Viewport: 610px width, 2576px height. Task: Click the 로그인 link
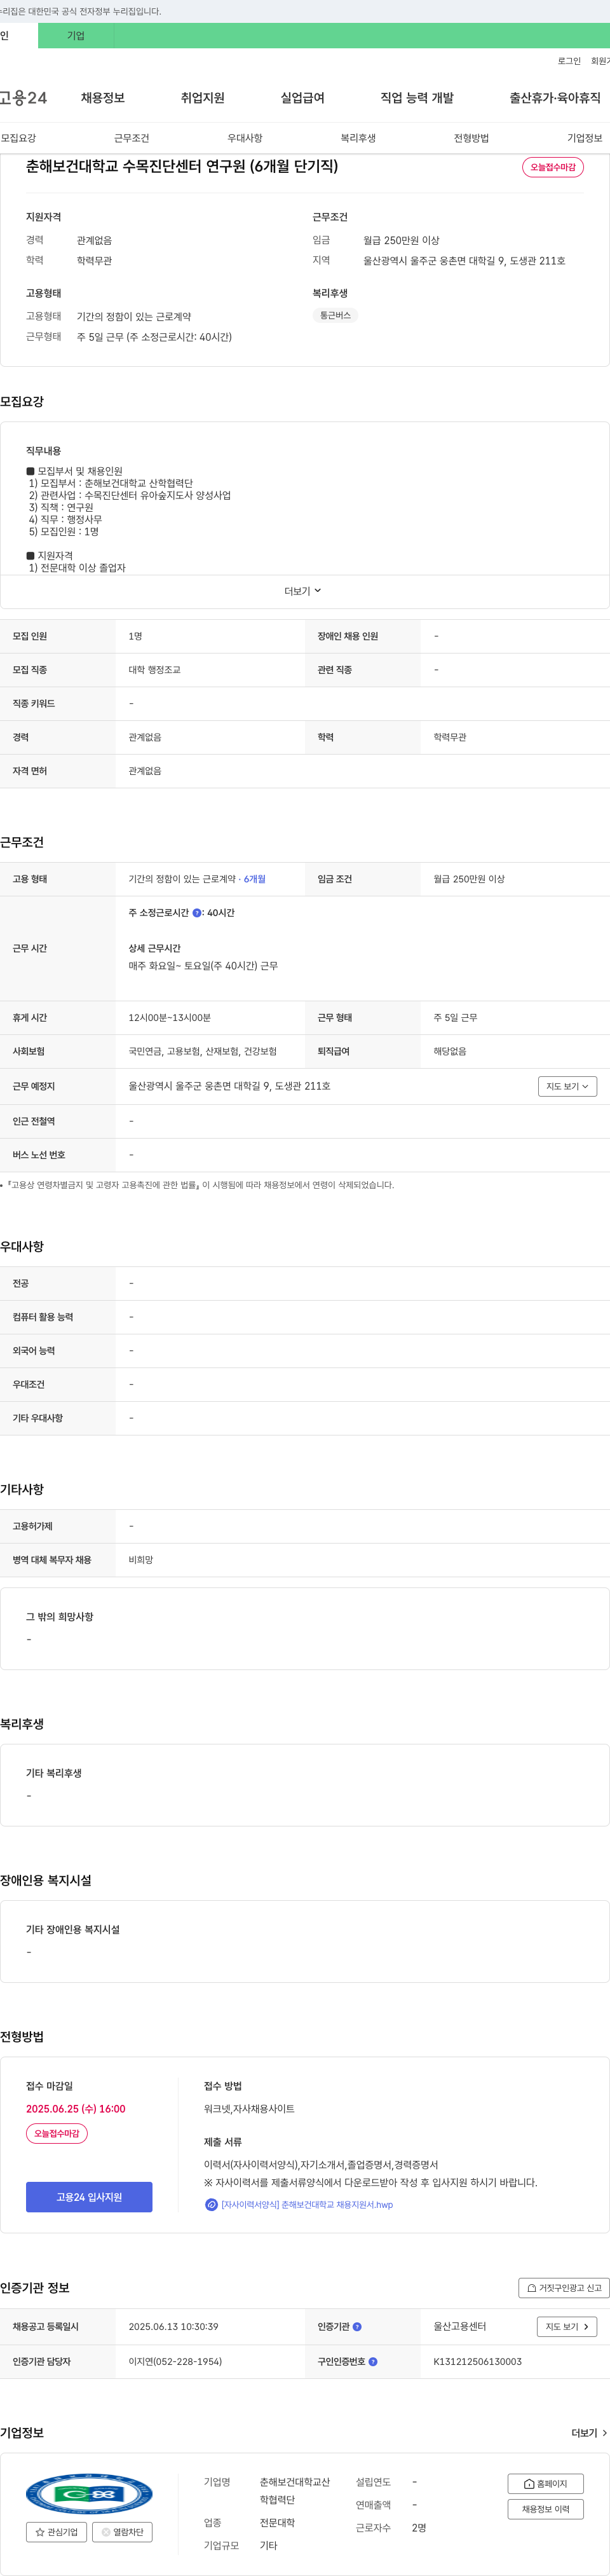pyautogui.click(x=569, y=61)
